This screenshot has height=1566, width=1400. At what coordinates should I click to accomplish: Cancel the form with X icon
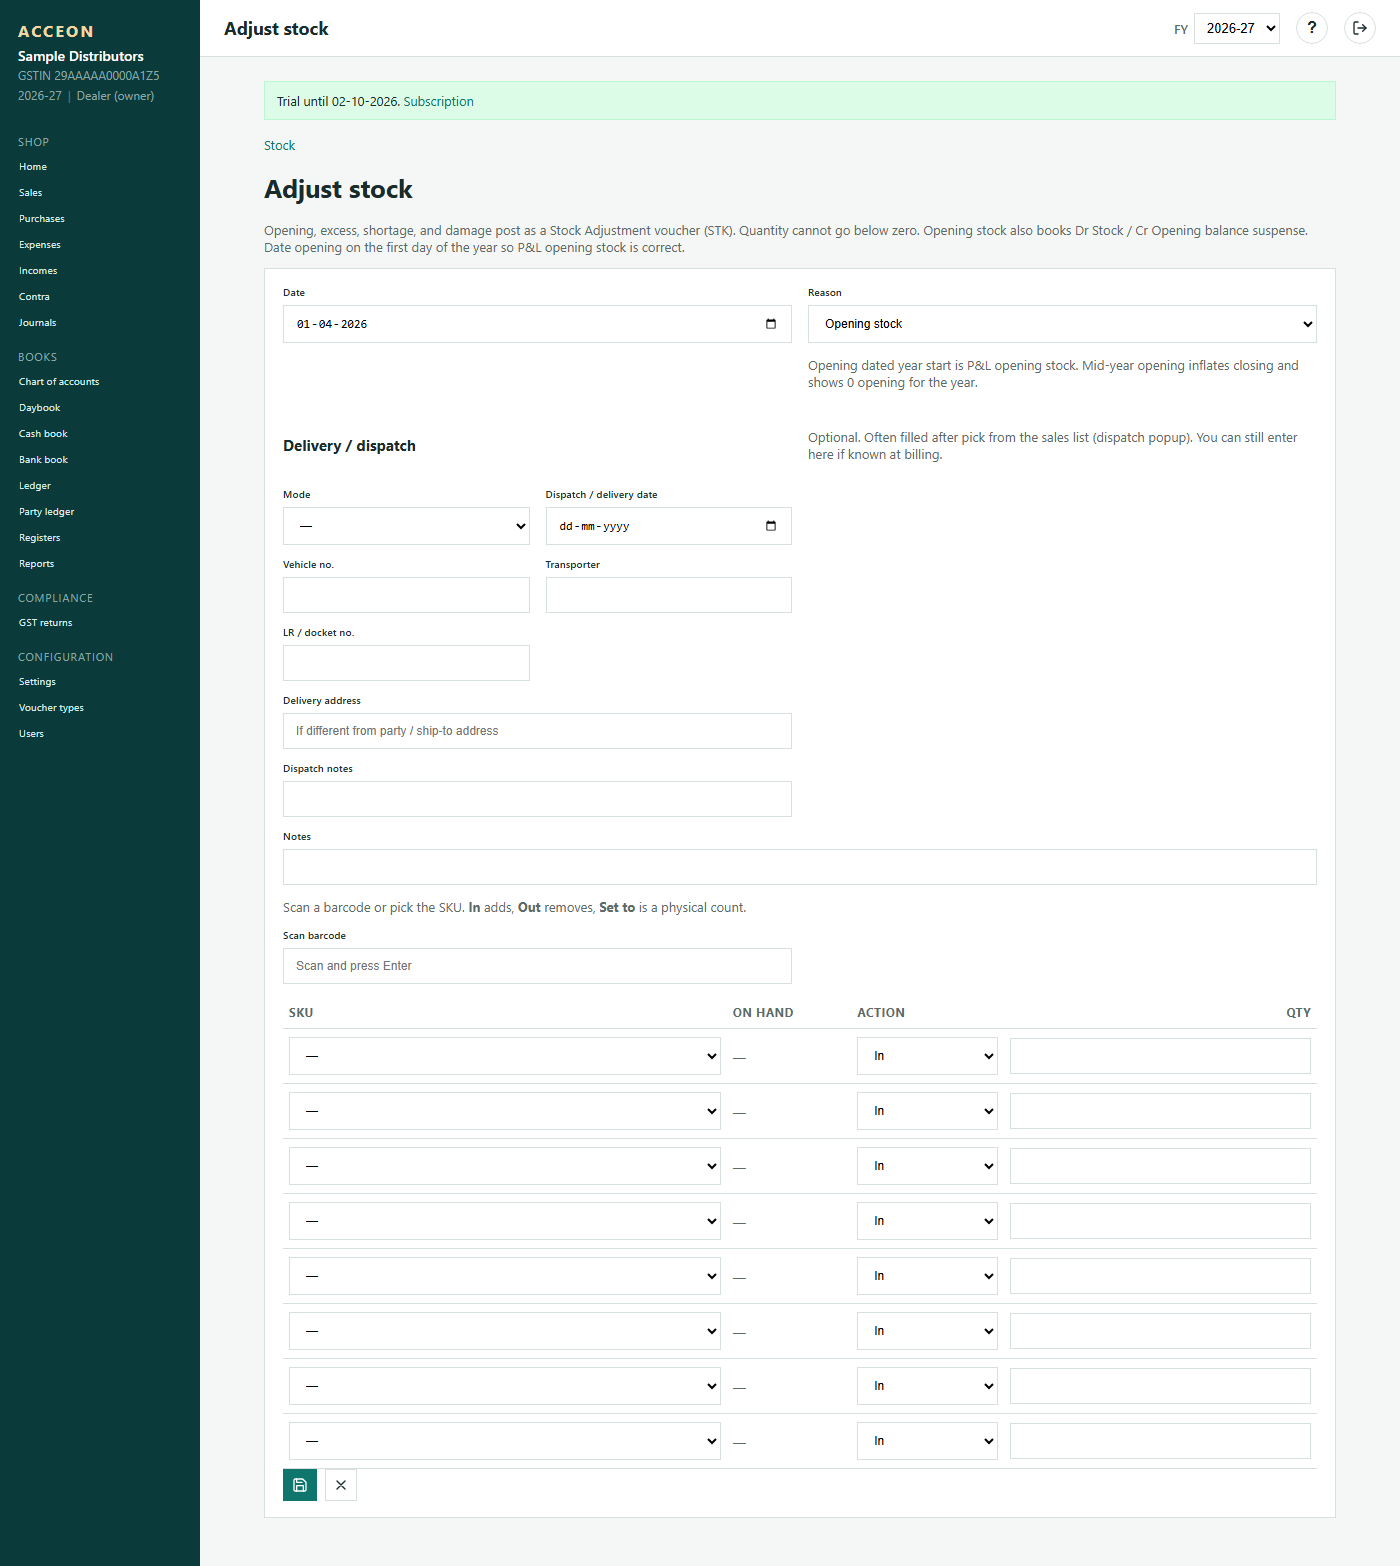341,1485
